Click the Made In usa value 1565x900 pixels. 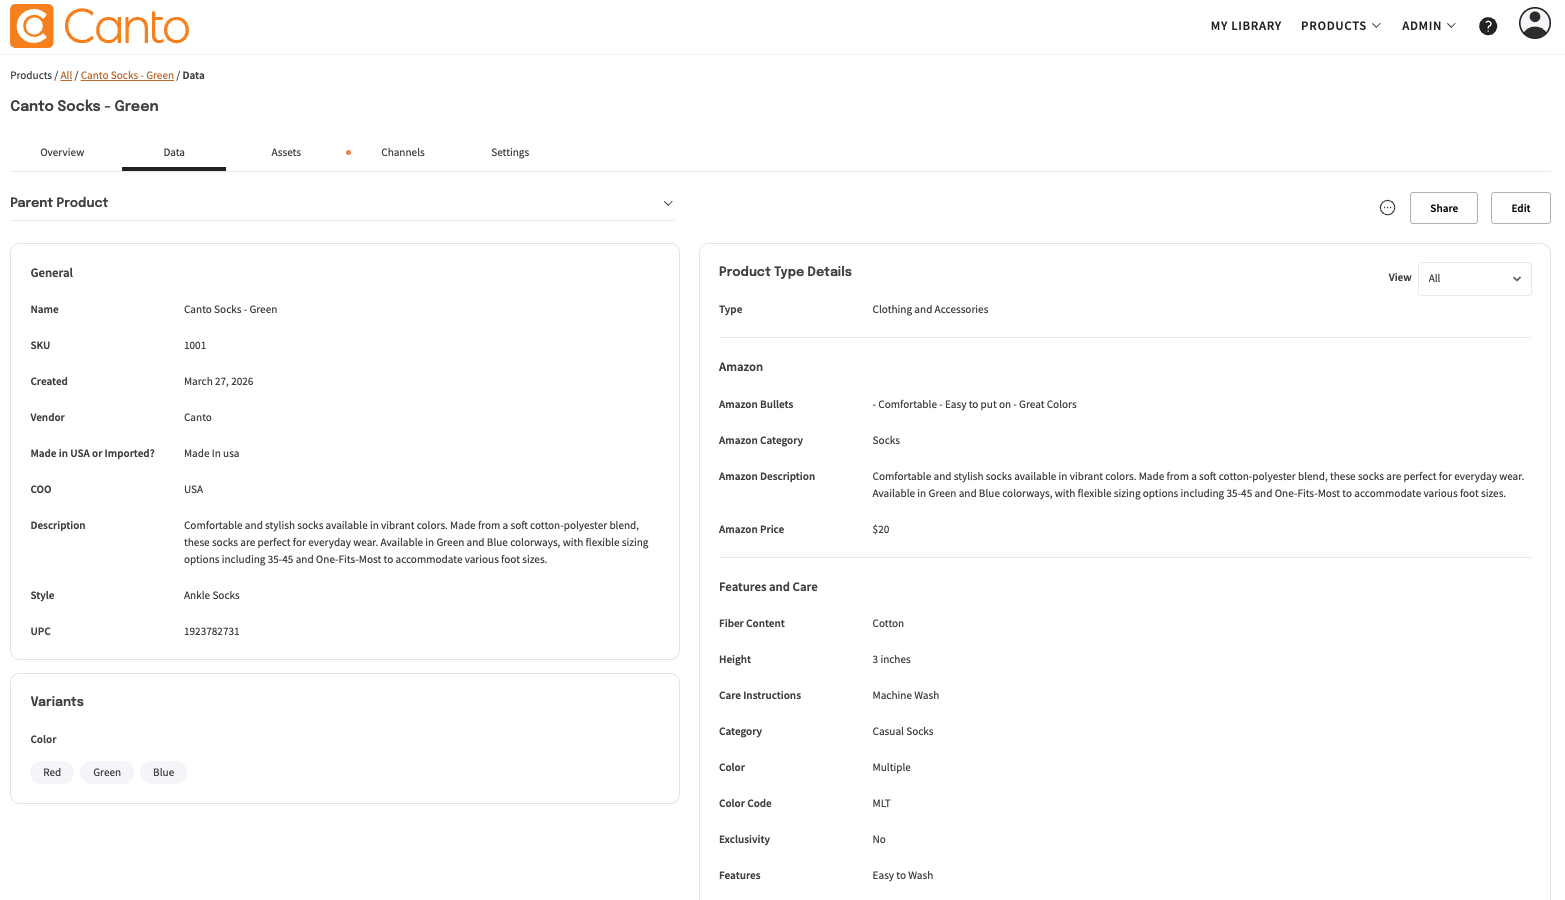[x=212, y=454]
